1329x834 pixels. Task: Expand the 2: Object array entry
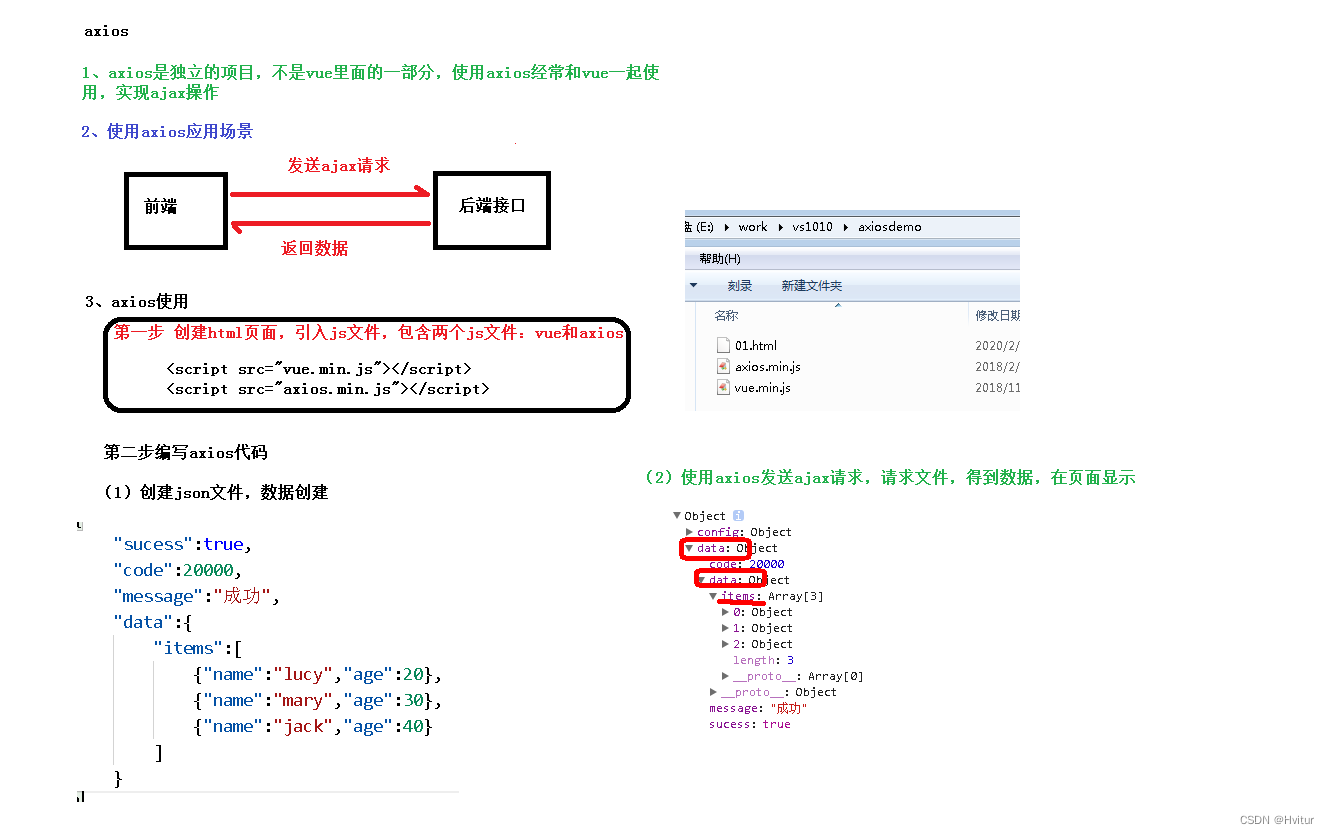(725, 644)
